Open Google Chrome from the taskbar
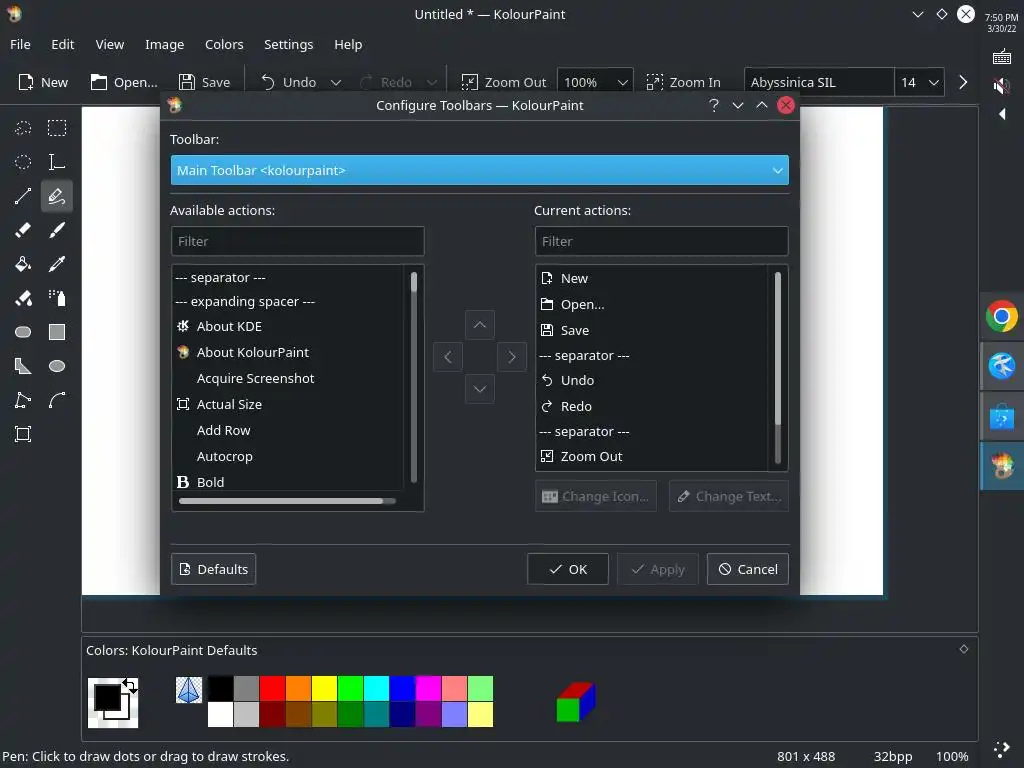 1001,317
